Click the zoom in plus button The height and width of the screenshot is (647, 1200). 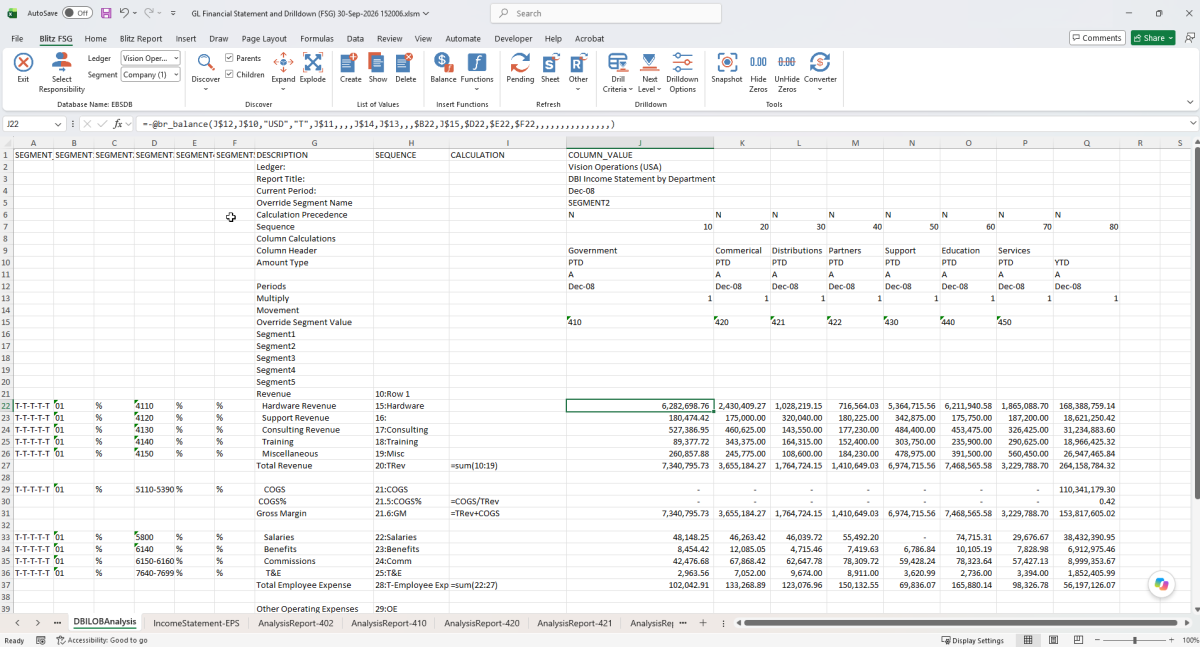point(1171,640)
